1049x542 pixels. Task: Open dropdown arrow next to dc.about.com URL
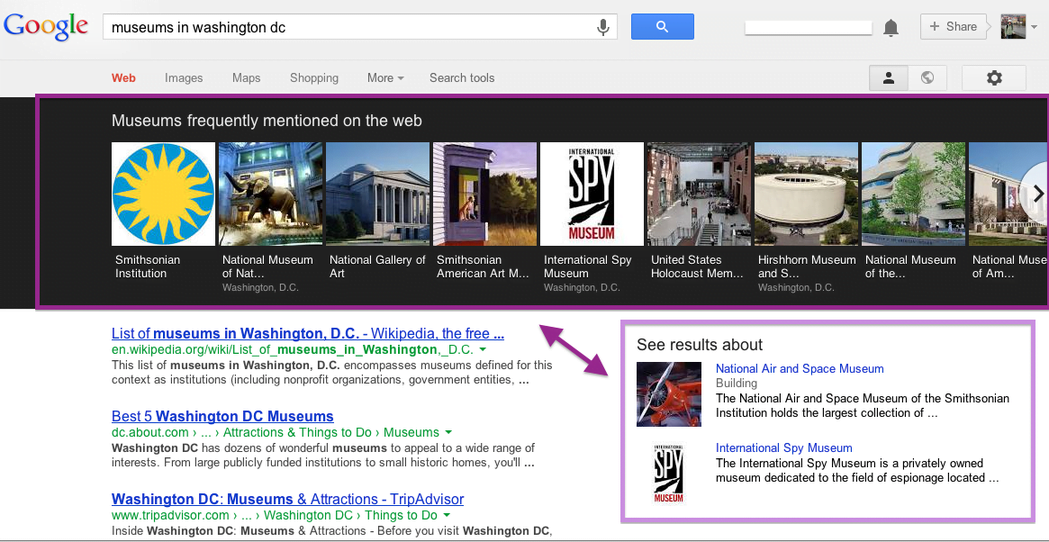tap(449, 432)
